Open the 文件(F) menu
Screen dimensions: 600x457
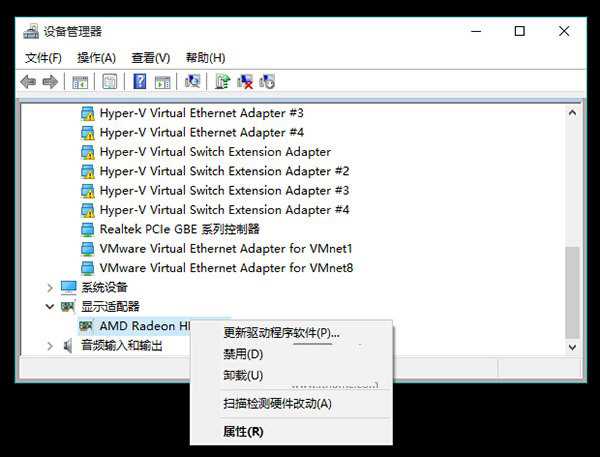click(43, 58)
